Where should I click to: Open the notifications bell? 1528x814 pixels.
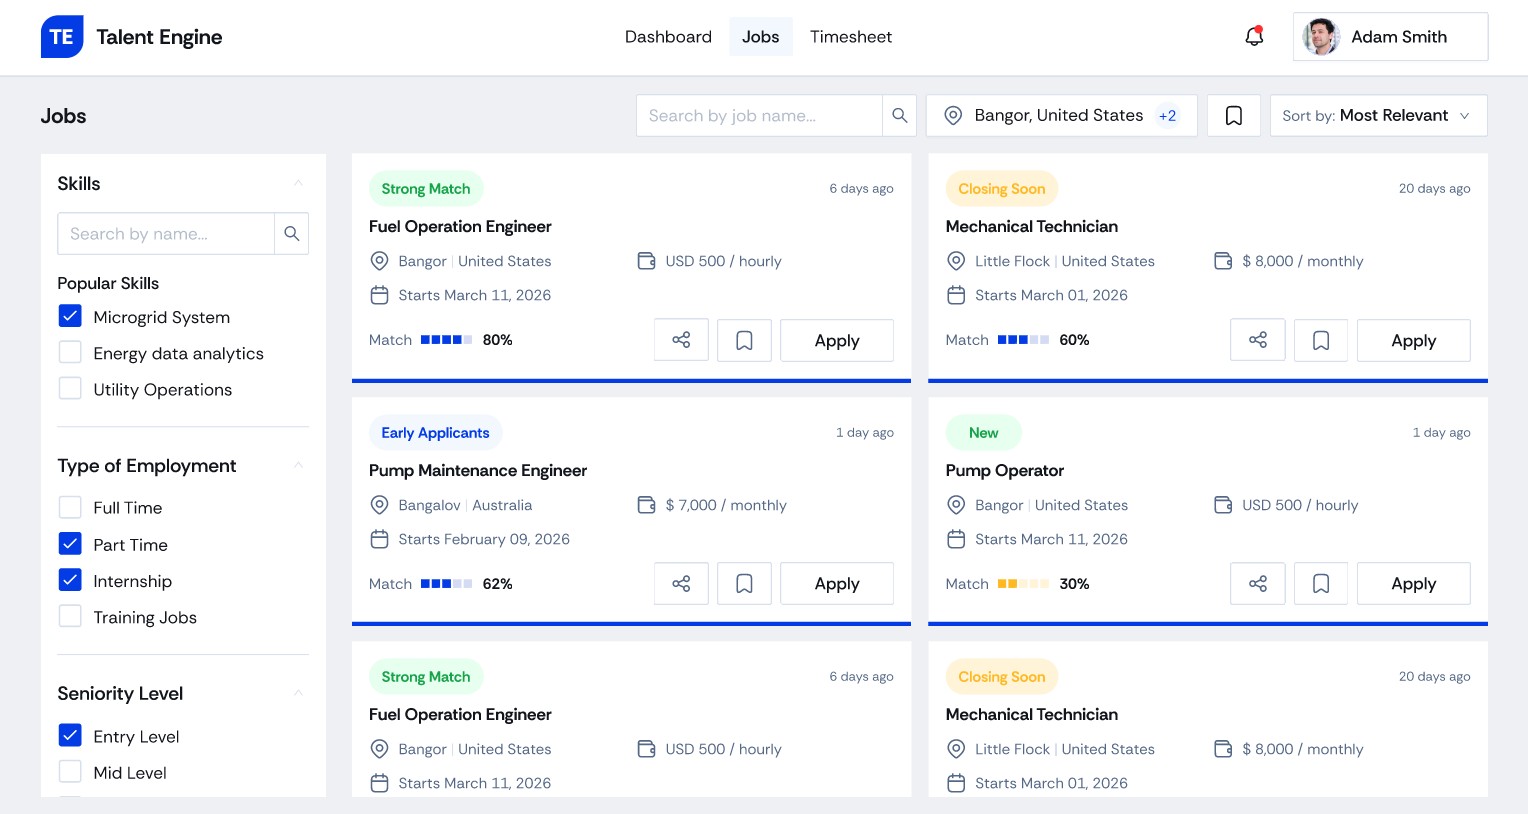(1254, 36)
